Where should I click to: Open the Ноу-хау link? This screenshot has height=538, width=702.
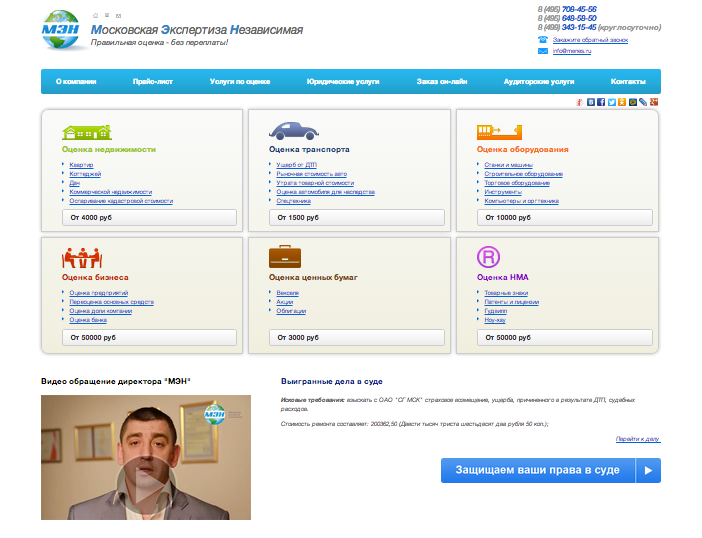[495, 320]
